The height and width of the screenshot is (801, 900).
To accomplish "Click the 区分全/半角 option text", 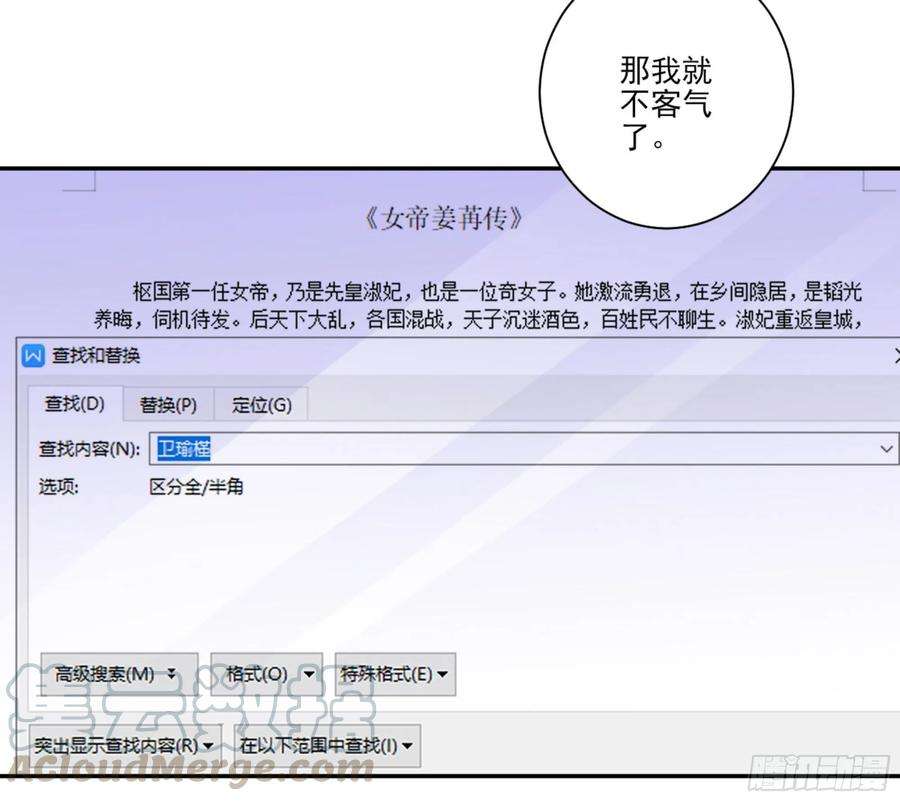I will (x=196, y=487).
